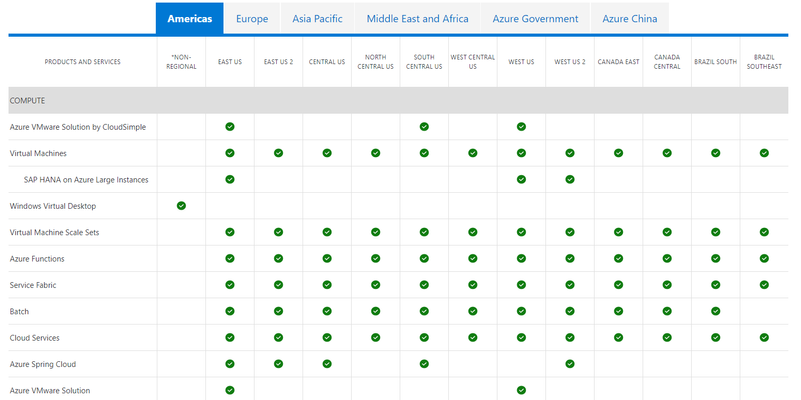Screen dimensions: 801x400
Task: Click Central US checkmark for Azure Spring Cloud
Action: pos(327,364)
